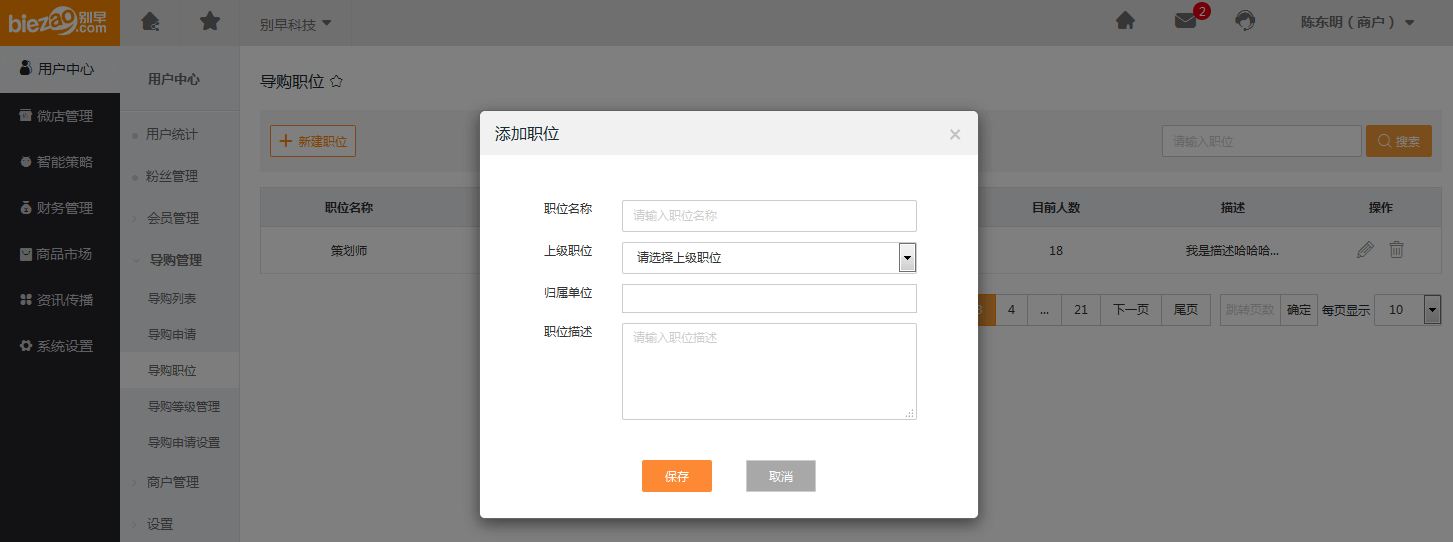Click the customer service headset icon
The image size is (1453, 542).
(1245, 21)
